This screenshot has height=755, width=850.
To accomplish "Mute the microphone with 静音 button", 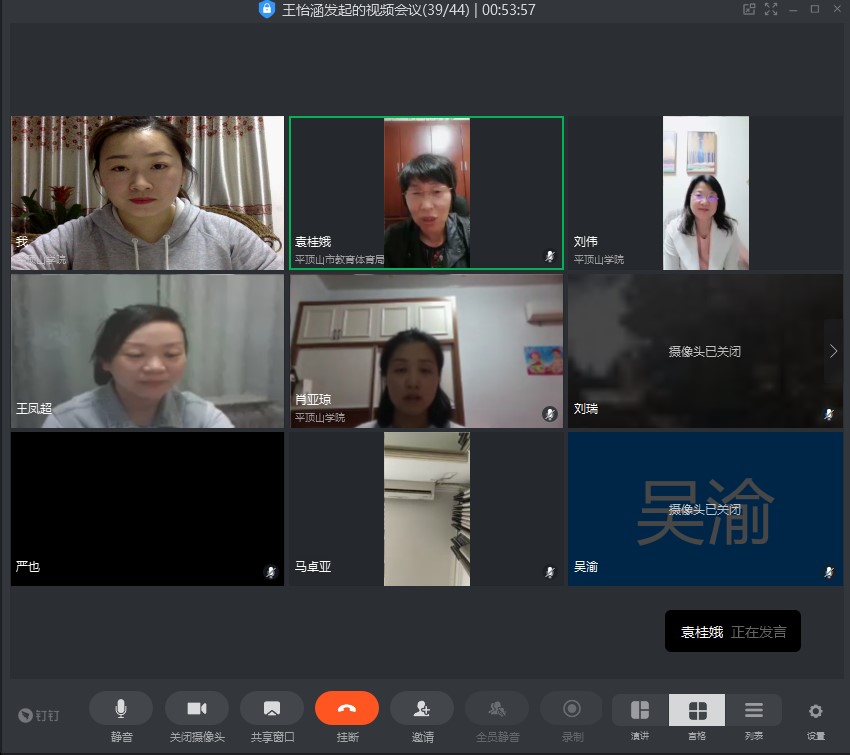I will (x=121, y=708).
